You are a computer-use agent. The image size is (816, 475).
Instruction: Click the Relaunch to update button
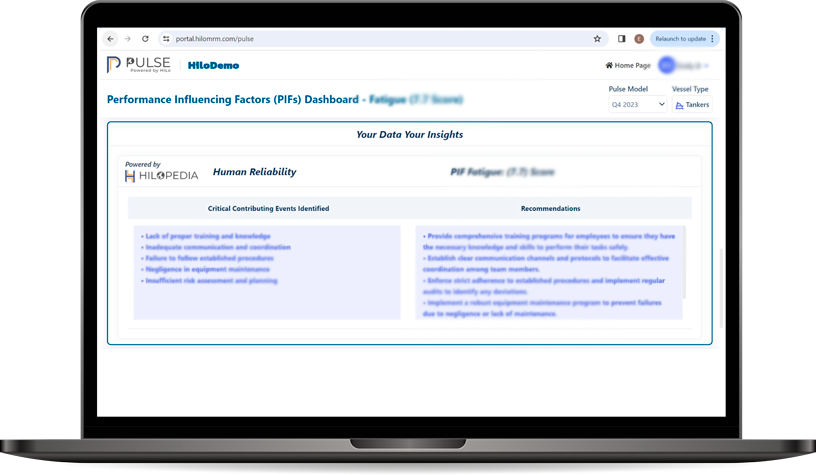(x=680, y=39)
